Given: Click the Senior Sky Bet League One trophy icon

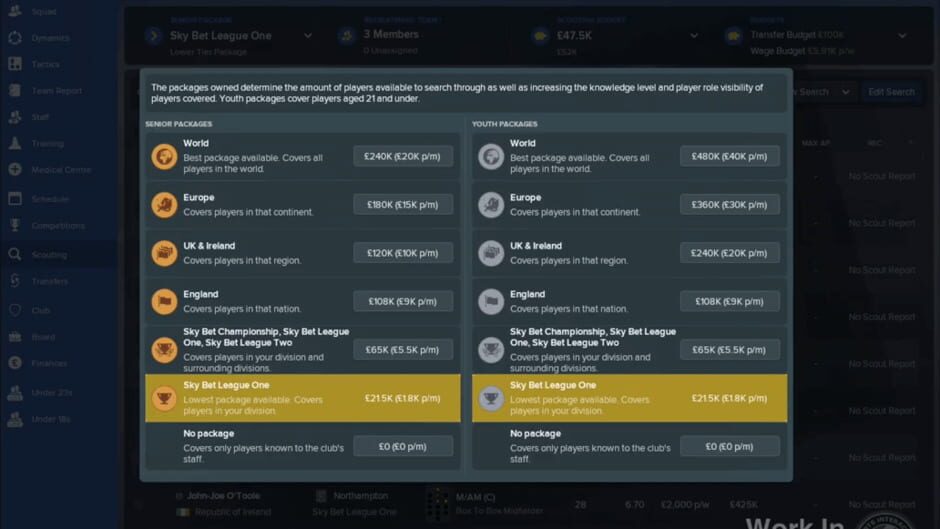Looking at the screenshot, I should click(x=164, y=398).
